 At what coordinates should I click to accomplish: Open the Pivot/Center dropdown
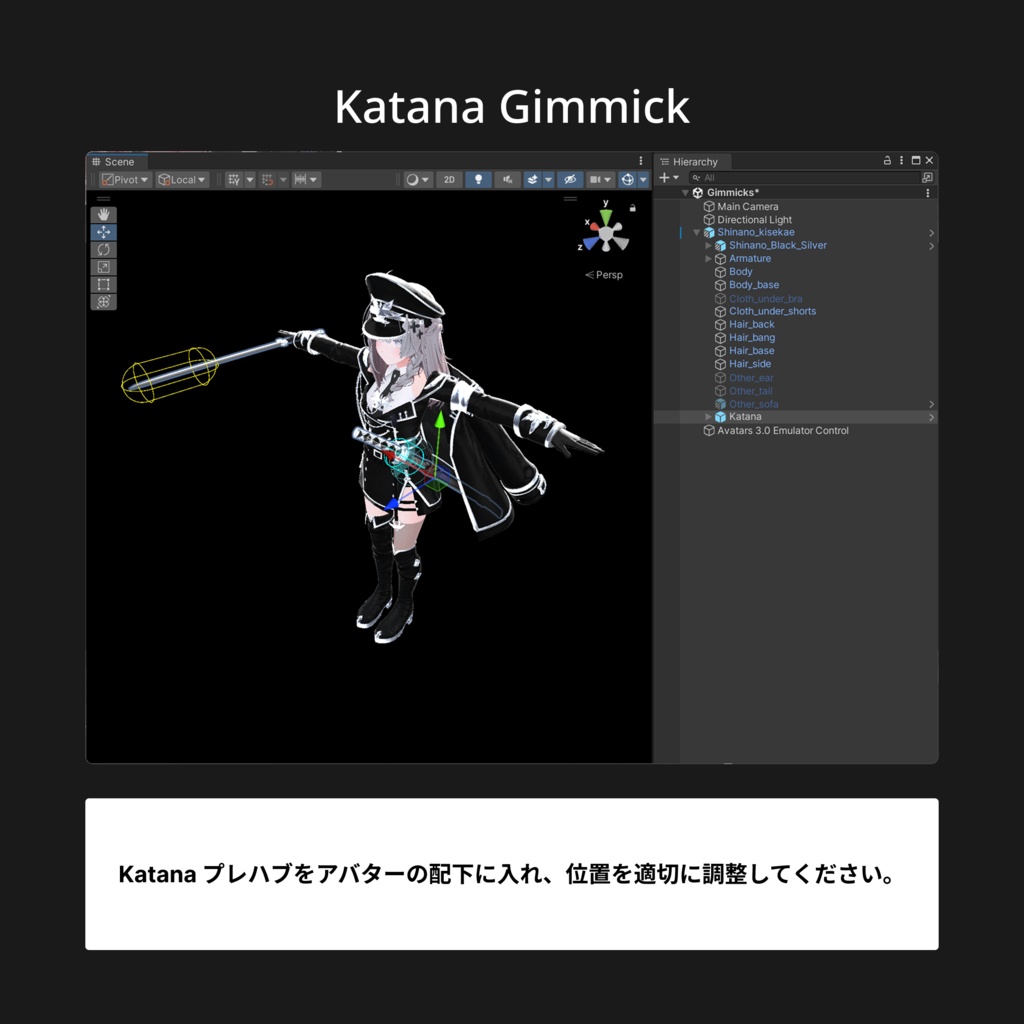[x=126, y=180]
